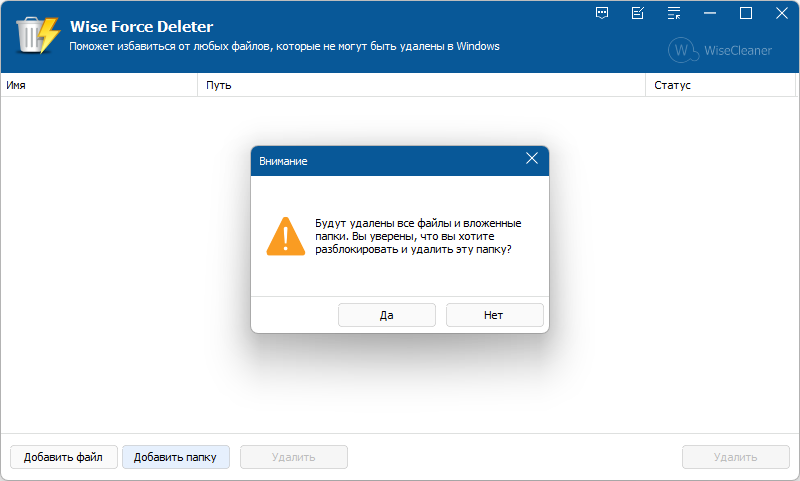Open the menu list icon in title bar
The height and width of the screenshot is (481, 800).
pos(674,13)
